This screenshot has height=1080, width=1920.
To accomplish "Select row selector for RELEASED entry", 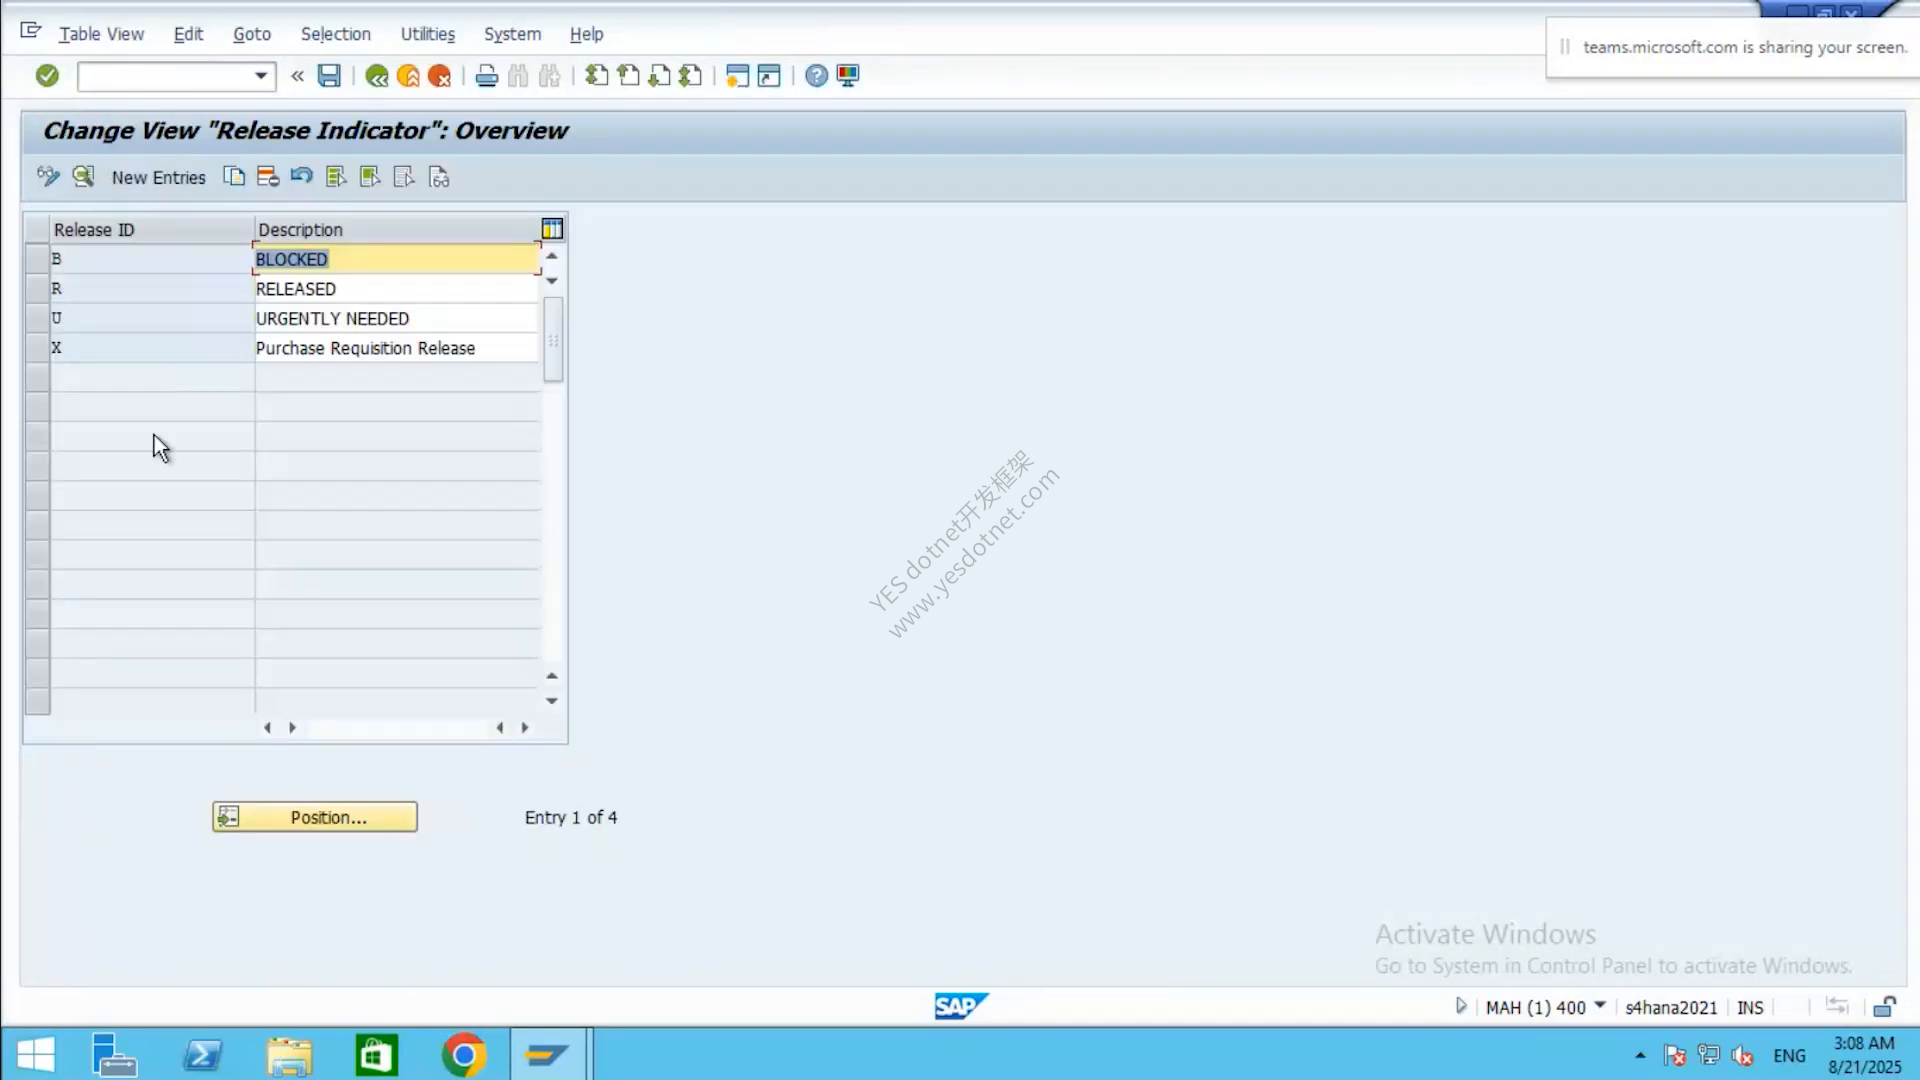I will pos(37,289).
